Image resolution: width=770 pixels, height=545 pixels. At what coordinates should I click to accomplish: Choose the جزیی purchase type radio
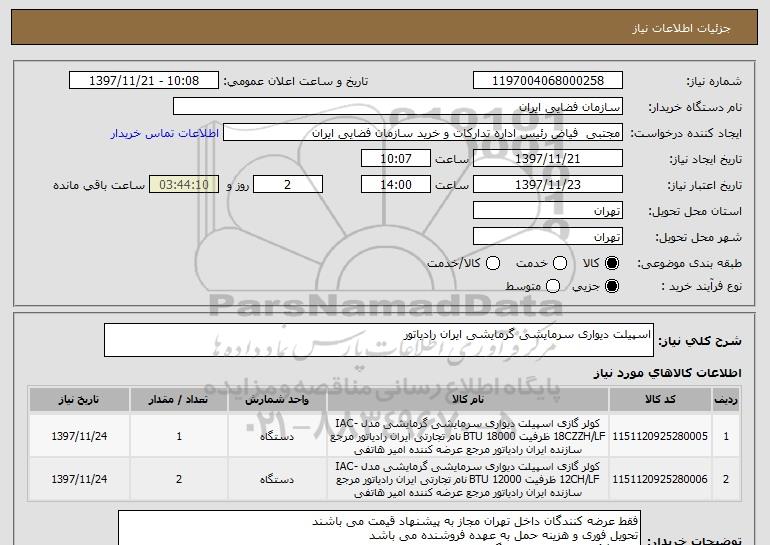tap(612, 286)
